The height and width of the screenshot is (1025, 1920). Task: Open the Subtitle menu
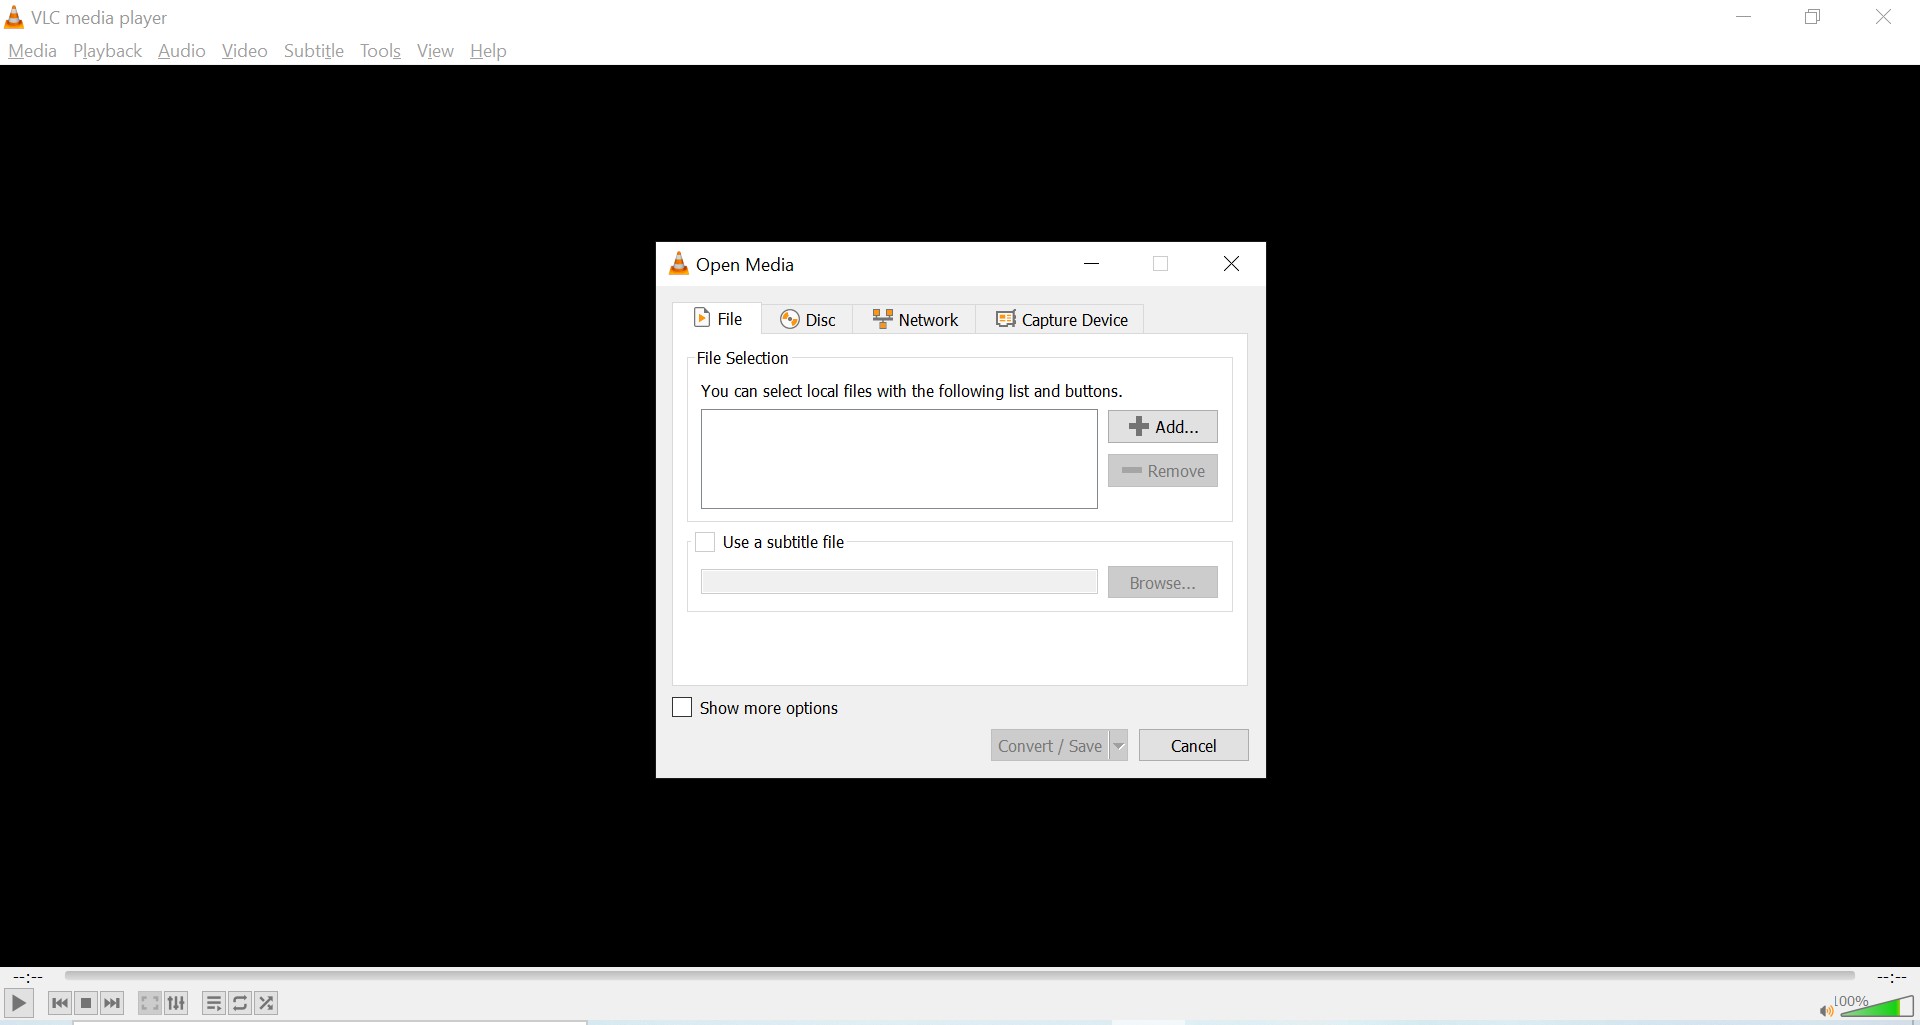313,51
